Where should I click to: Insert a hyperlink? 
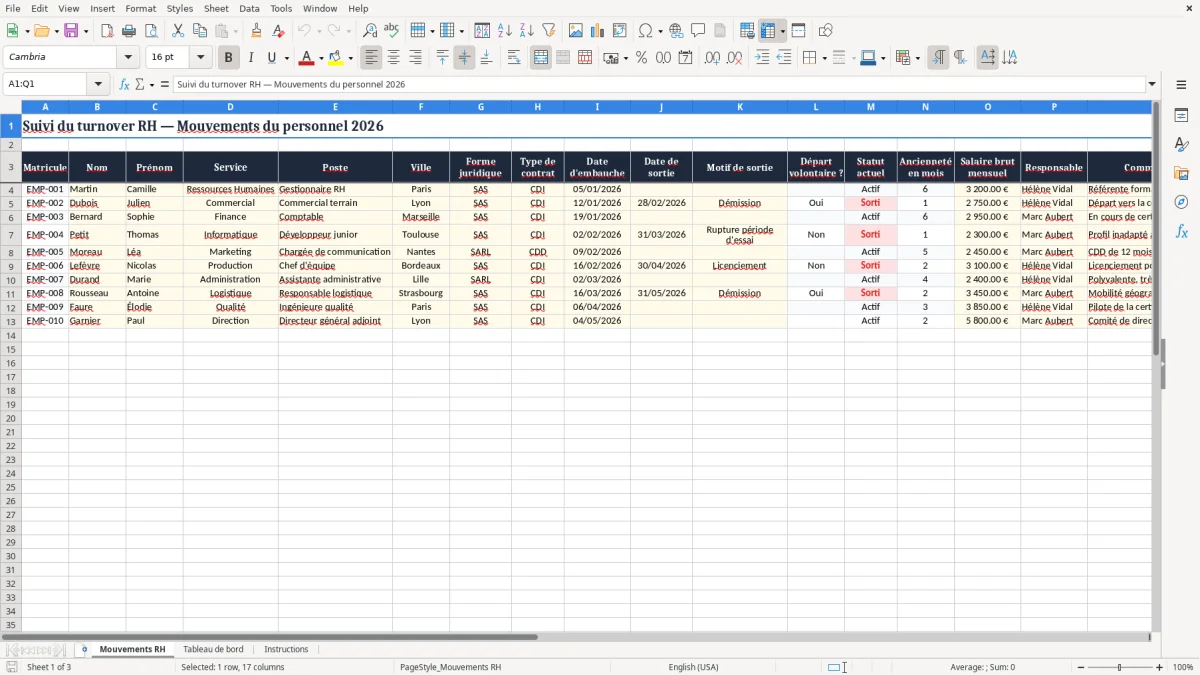(676, 31)
